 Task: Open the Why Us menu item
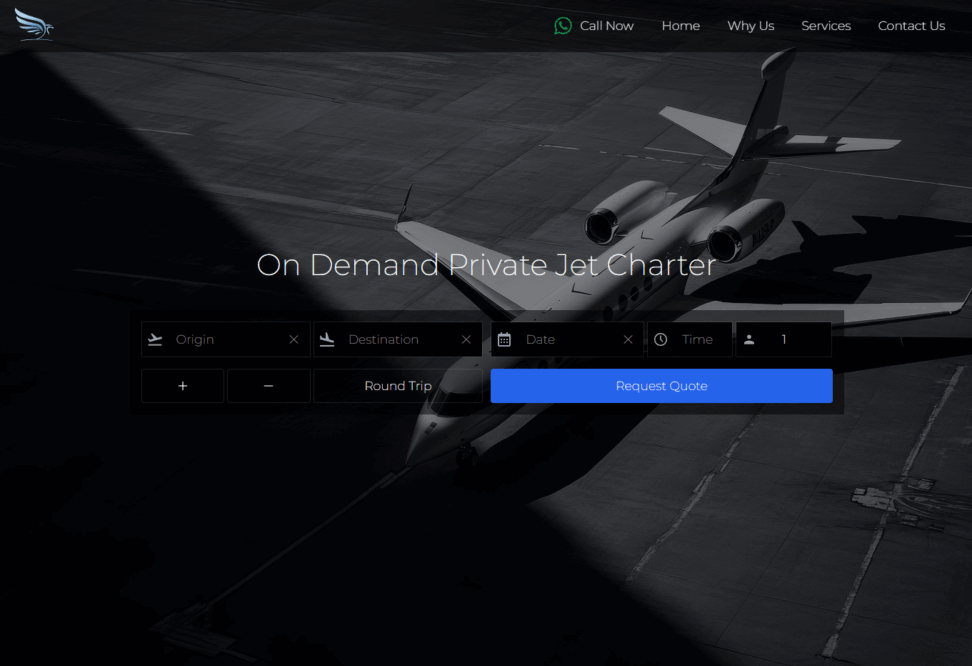751,25
